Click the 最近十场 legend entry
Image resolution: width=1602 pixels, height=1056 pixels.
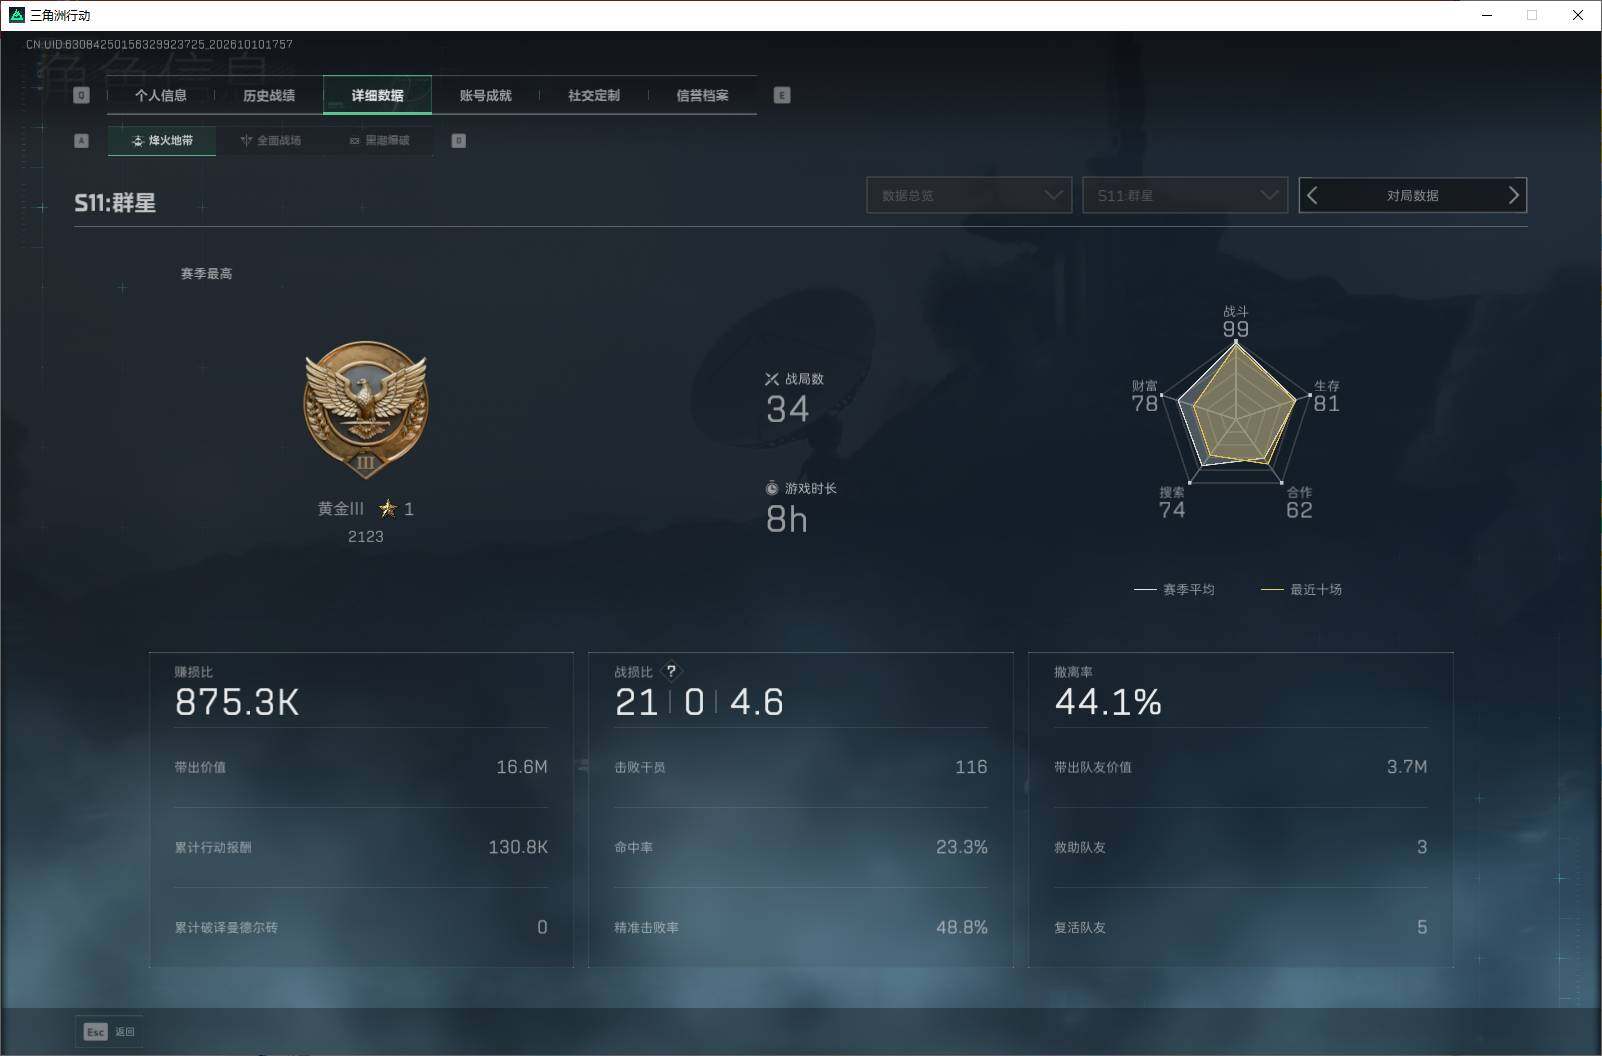1301,590
